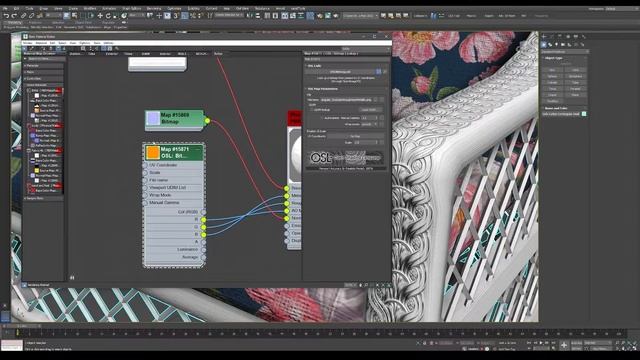Image resolution: width=640 pixels, height=360 pixels.
Task: Switch to Hierarchy tab in command panel
Action: coord(560,37)
